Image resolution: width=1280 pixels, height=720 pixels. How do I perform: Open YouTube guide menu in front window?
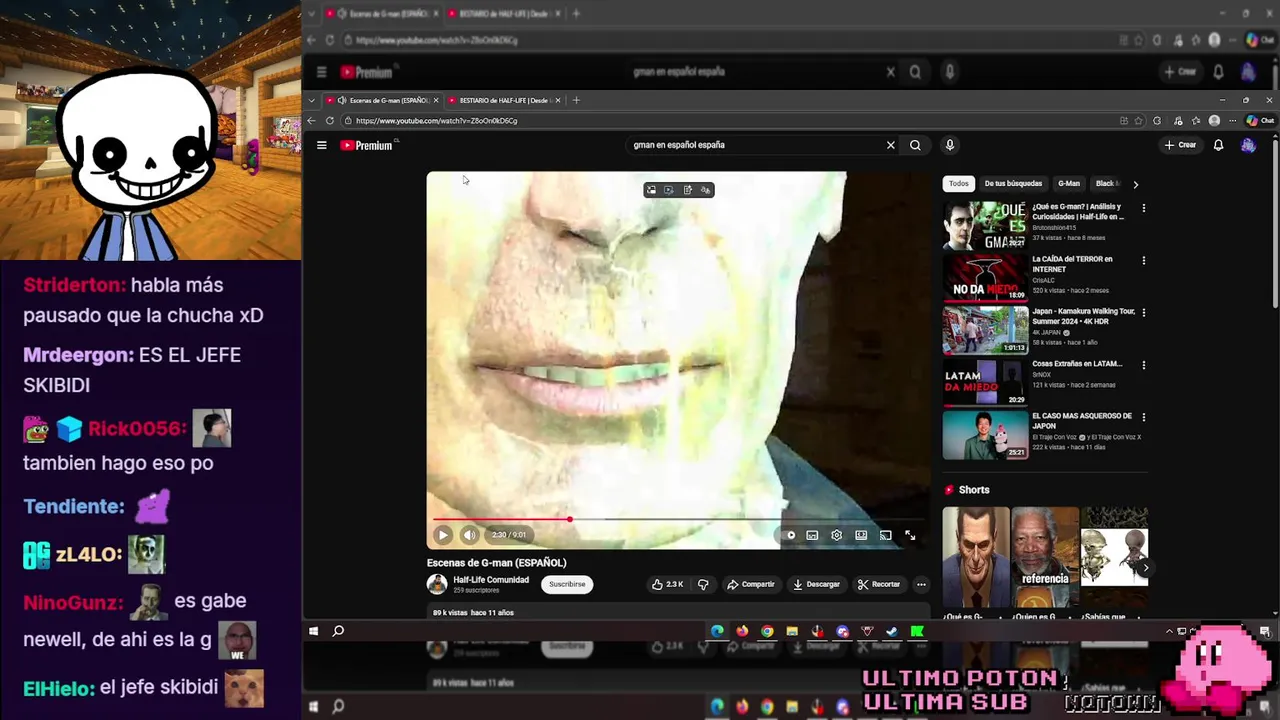pos(321,145)
